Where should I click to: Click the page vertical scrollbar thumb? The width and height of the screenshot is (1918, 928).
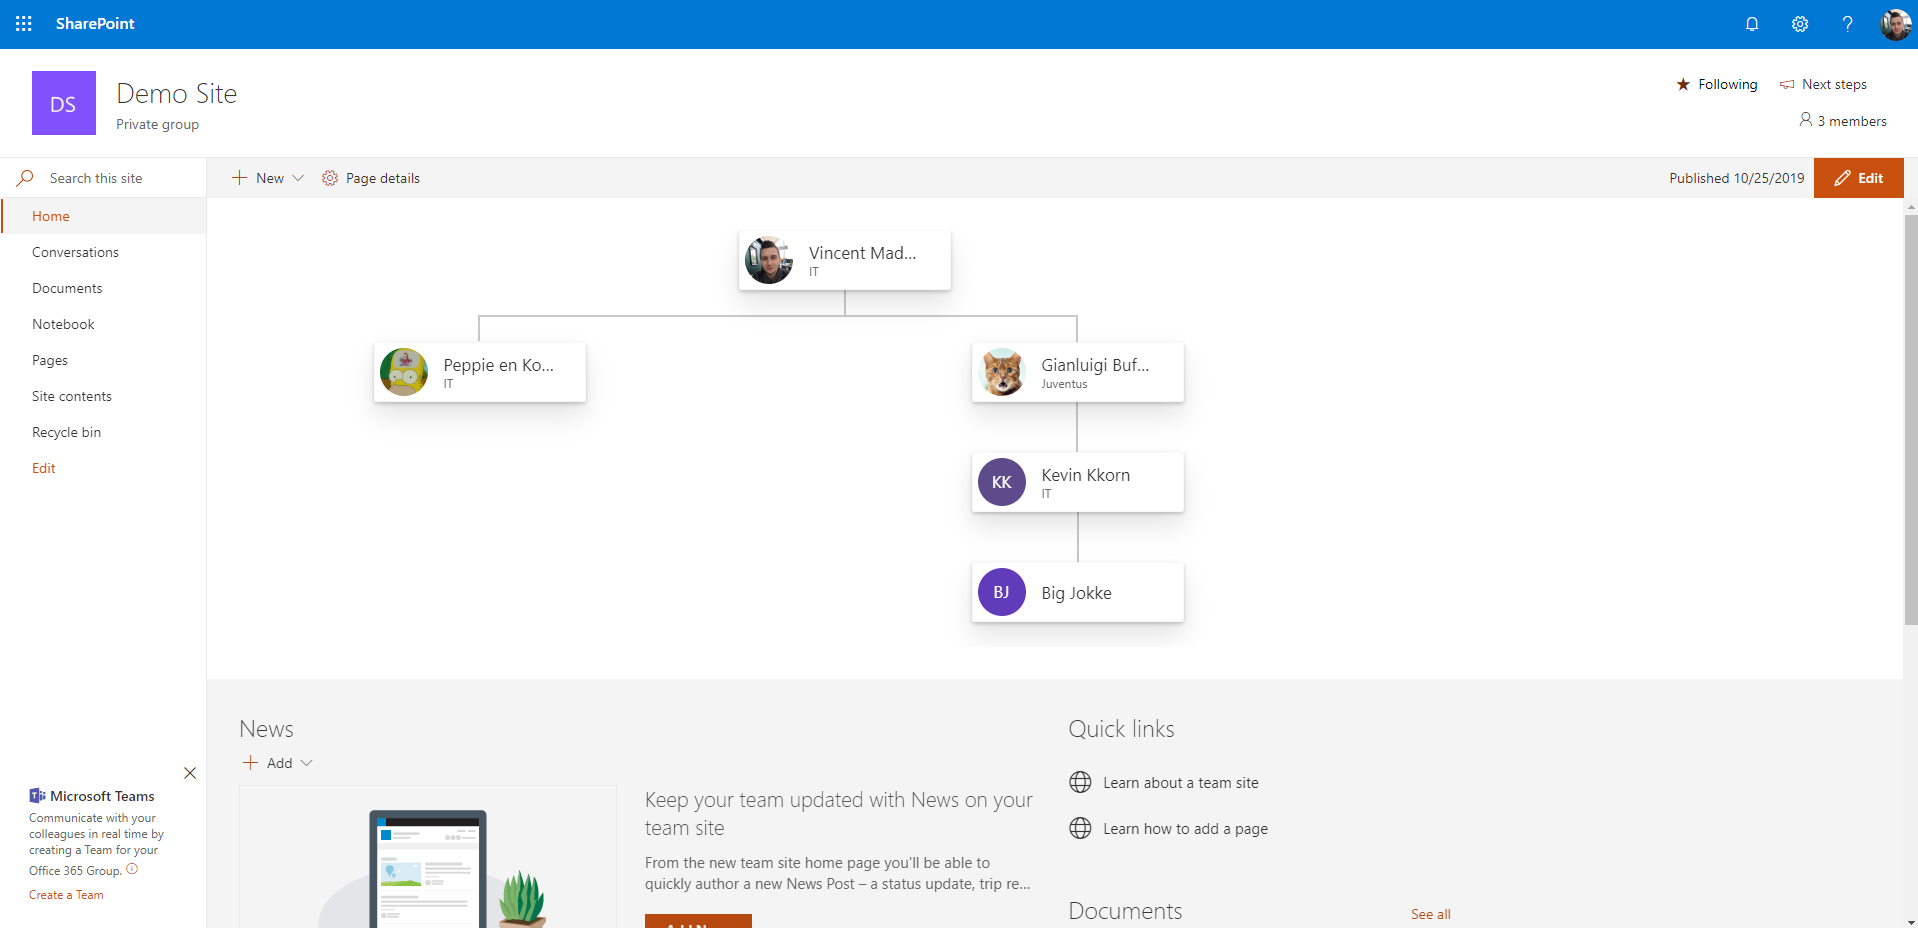pos(1911,420)
